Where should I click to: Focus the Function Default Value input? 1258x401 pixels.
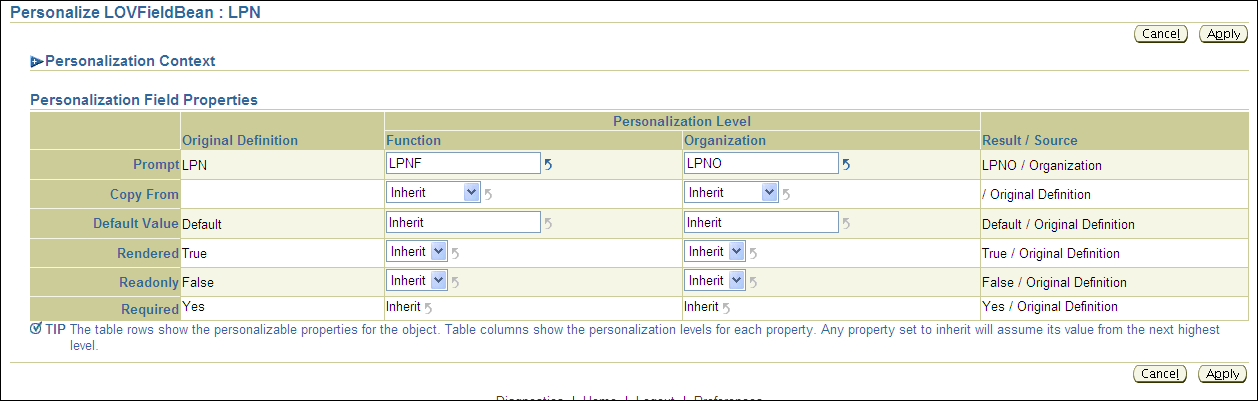463,223
